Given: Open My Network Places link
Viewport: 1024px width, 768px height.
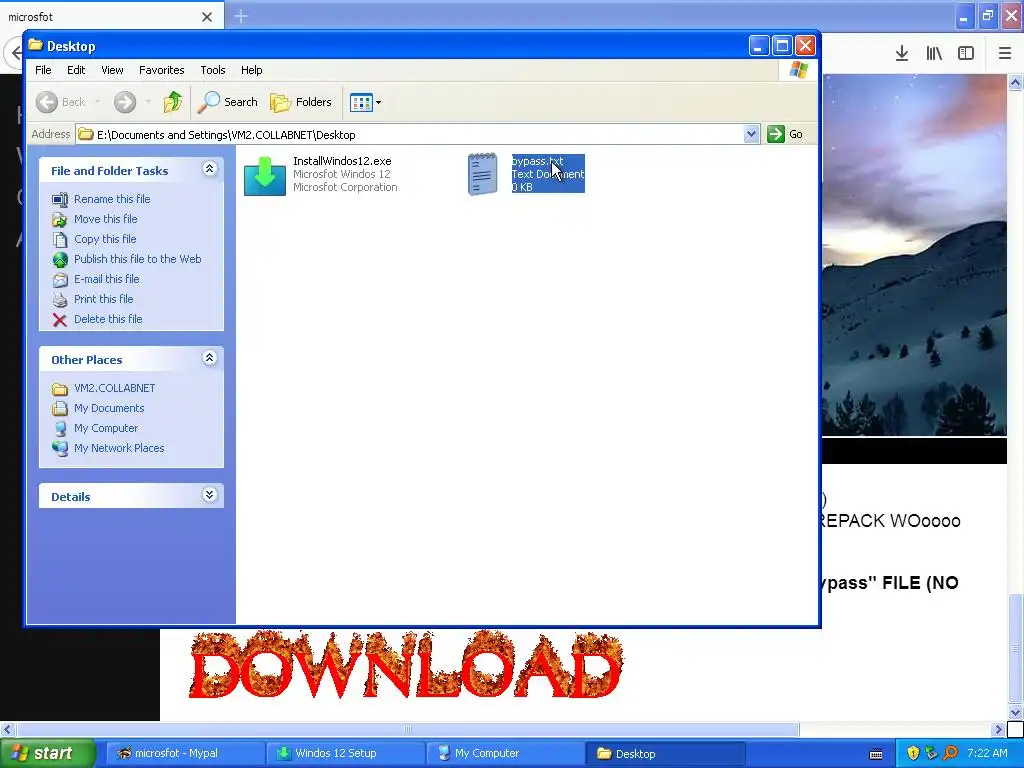Looking at the screenshot, I should 119,448.
